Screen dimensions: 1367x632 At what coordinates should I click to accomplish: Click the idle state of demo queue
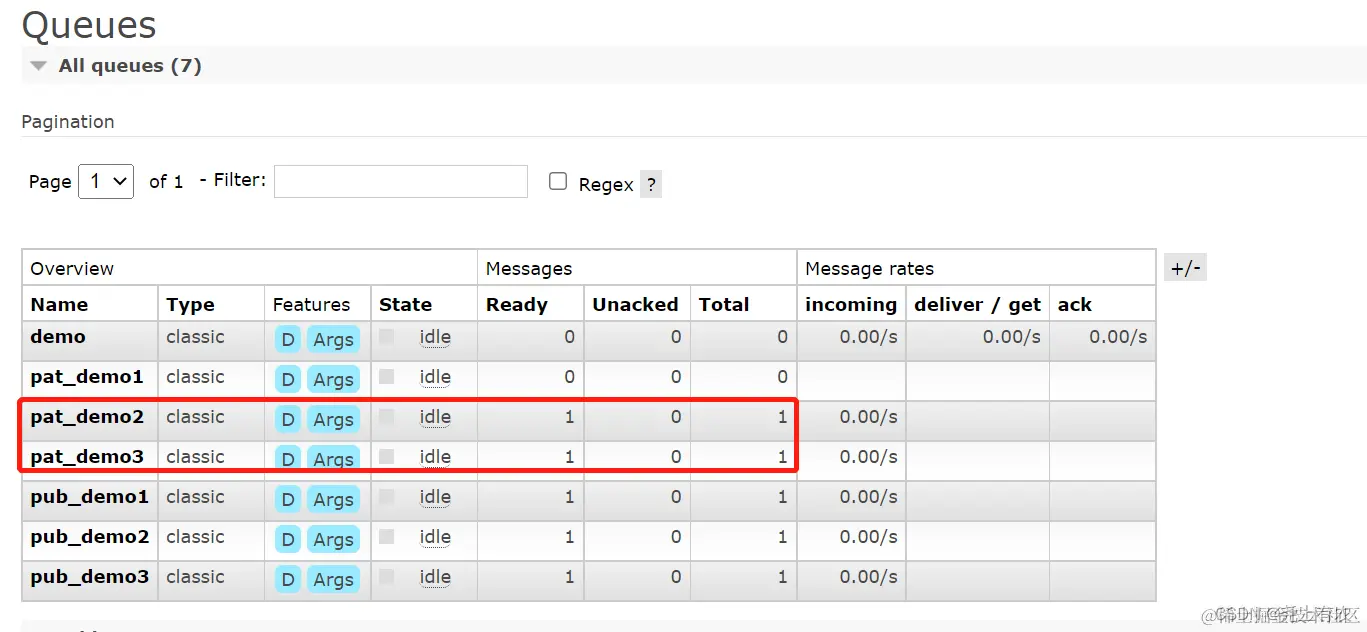pos(435,337)
